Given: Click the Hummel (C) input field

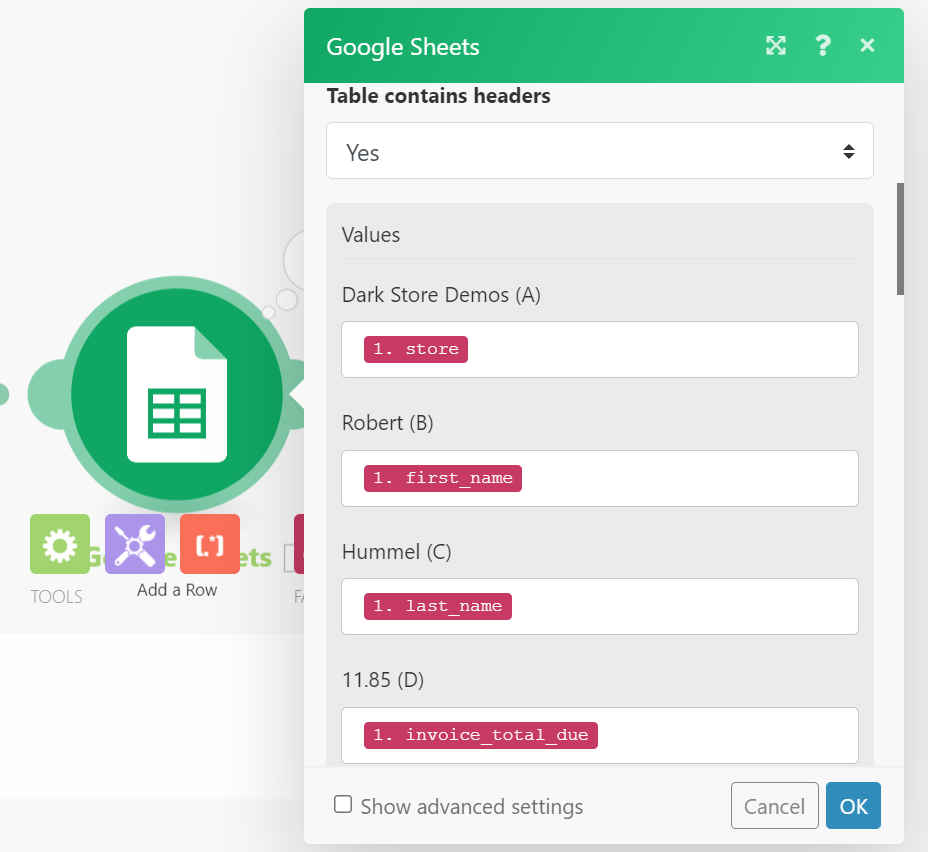Looking at the screenshot, I should 600,606.
